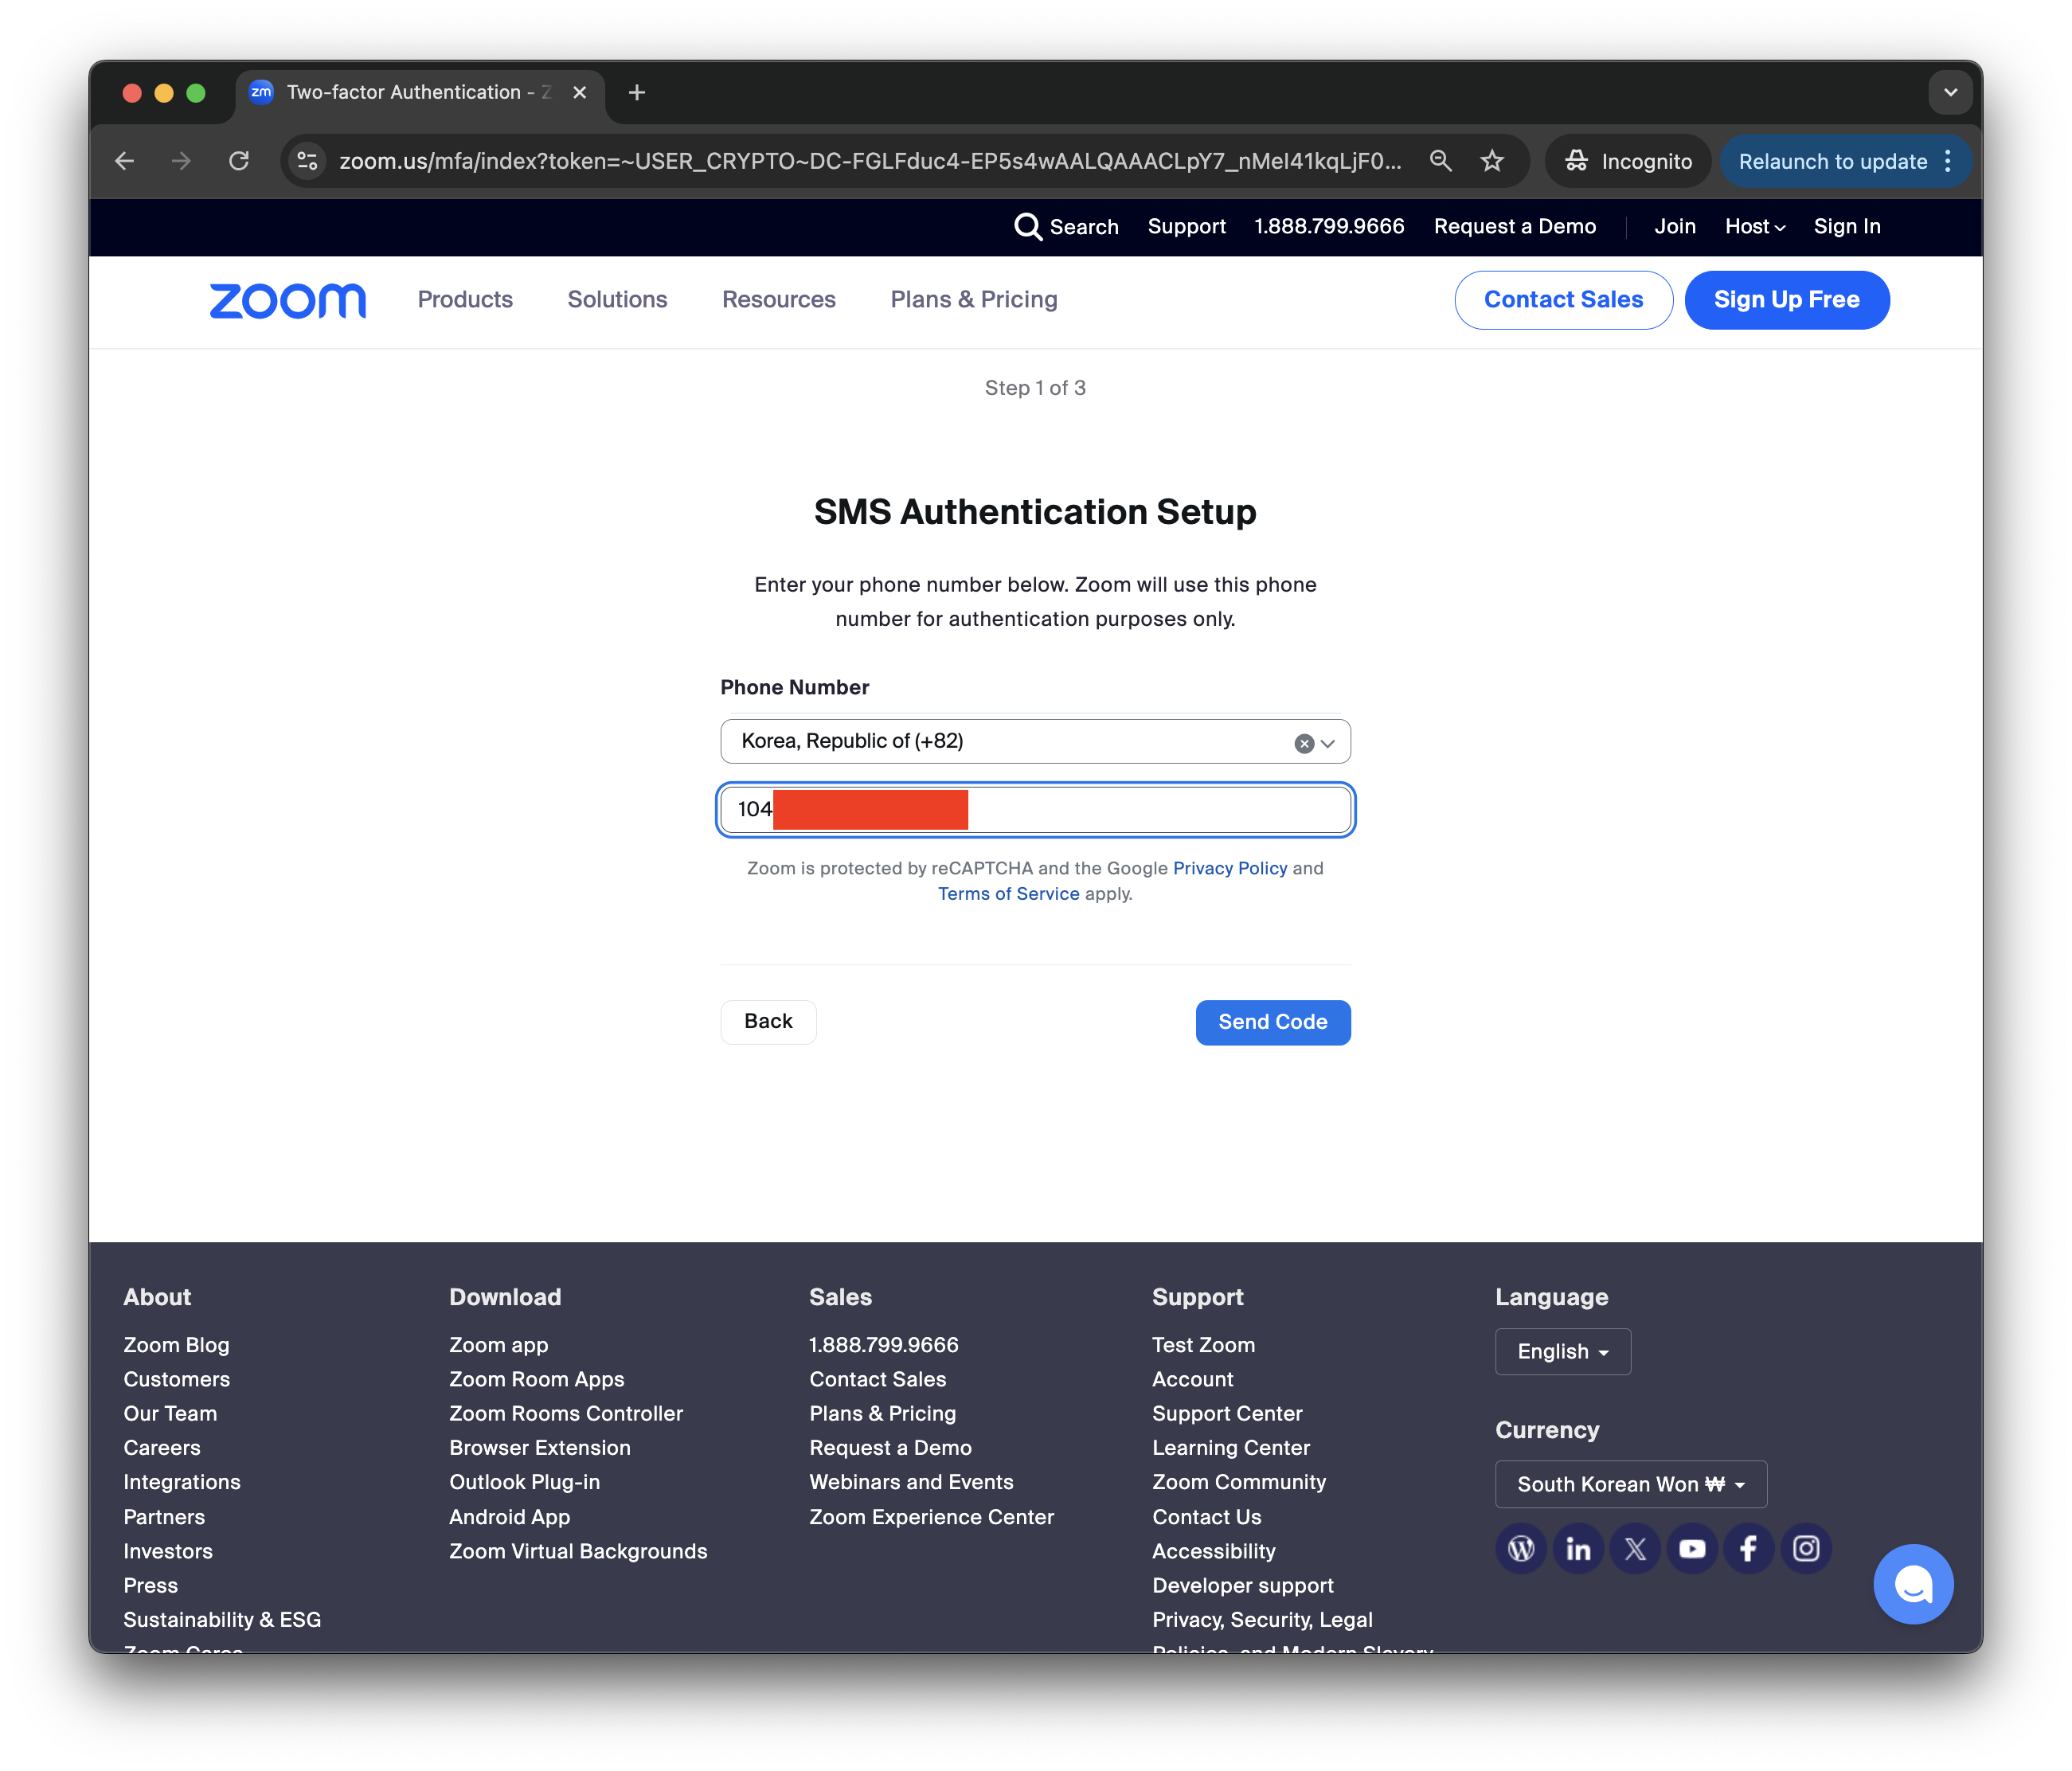Open the Facebook icon in footer
This screenshot has height=1771, width=2072.
point(1749,1548)
